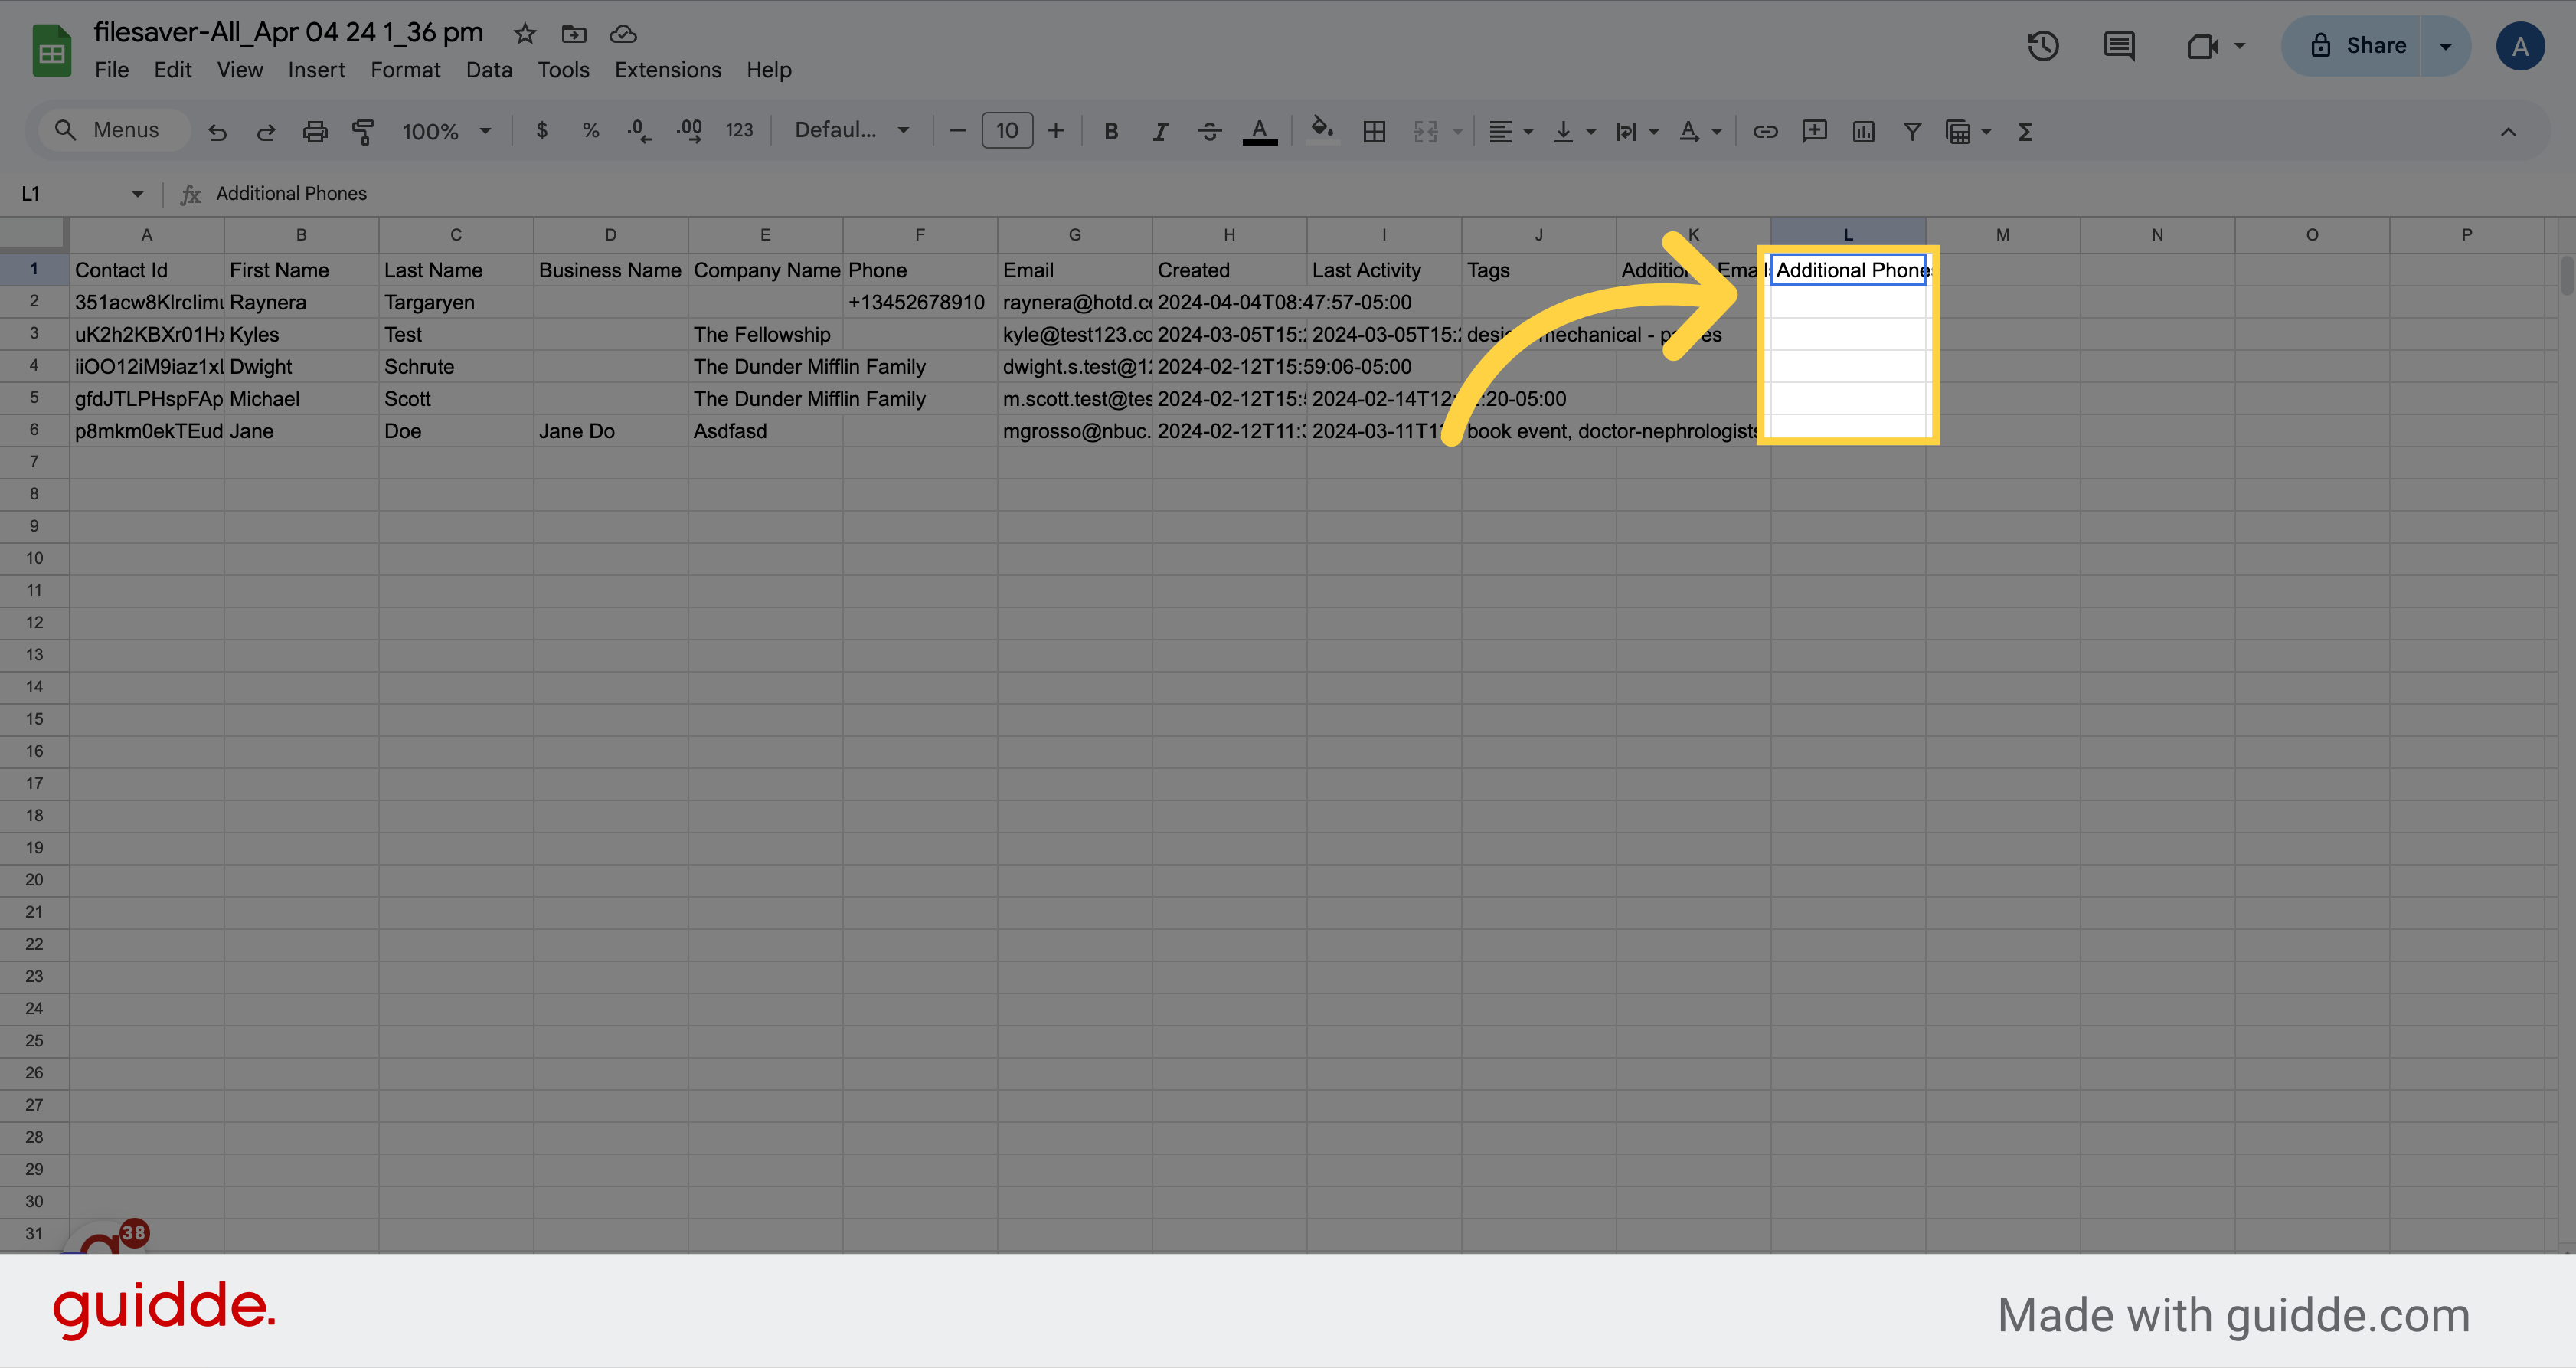
Task: Collapse toolbar with up chevron
Action: coord(2508,131)
